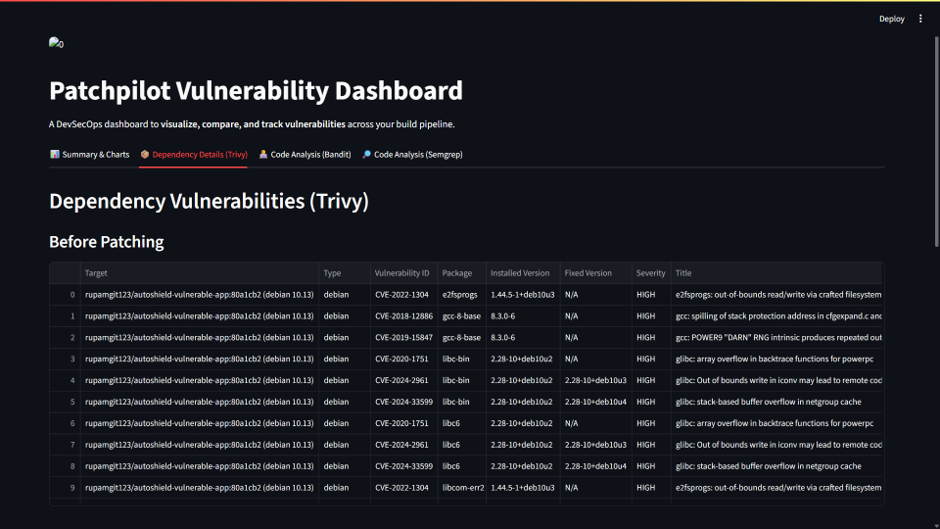Open the Deploy button
Screen dimensions: 940x529
(891, 19)
